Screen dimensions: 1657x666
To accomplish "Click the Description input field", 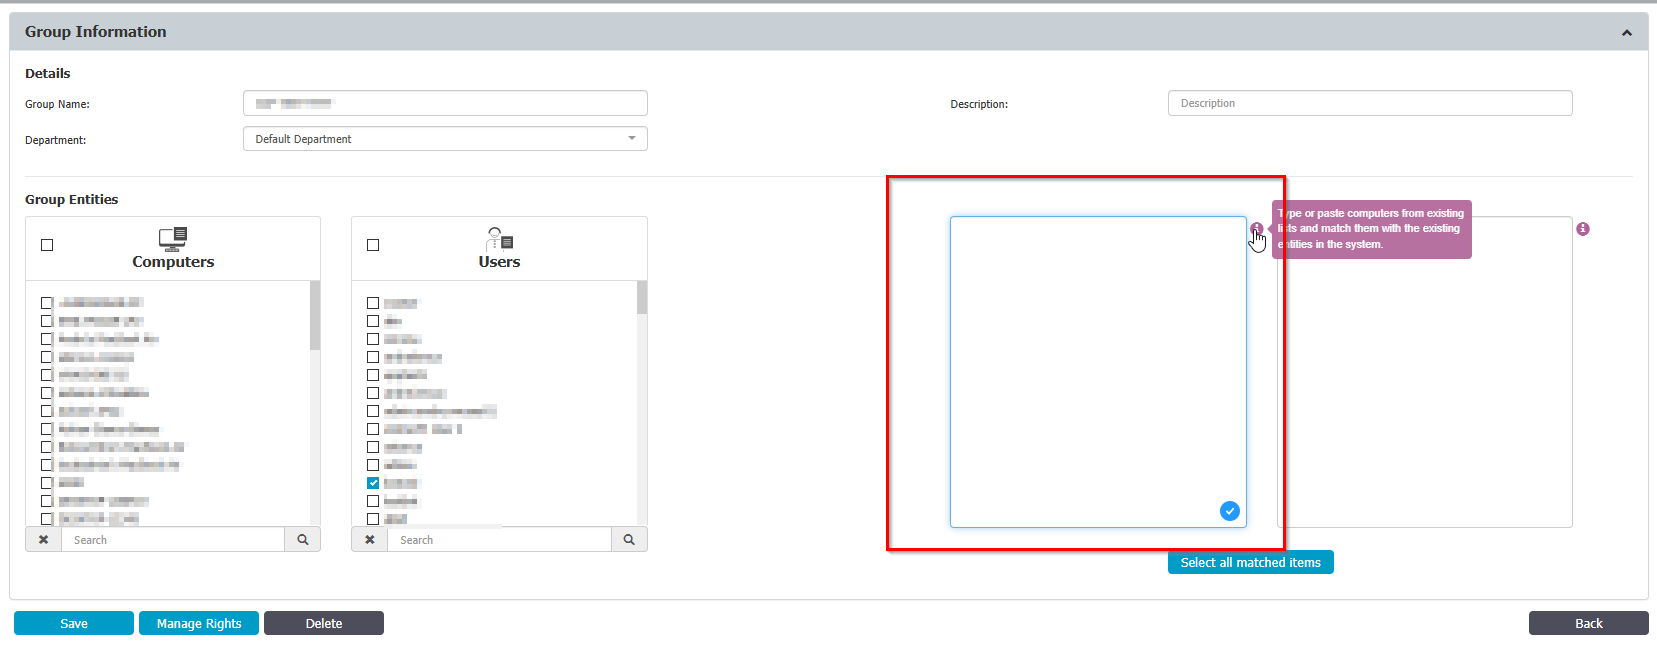I will coord(1370,103).
